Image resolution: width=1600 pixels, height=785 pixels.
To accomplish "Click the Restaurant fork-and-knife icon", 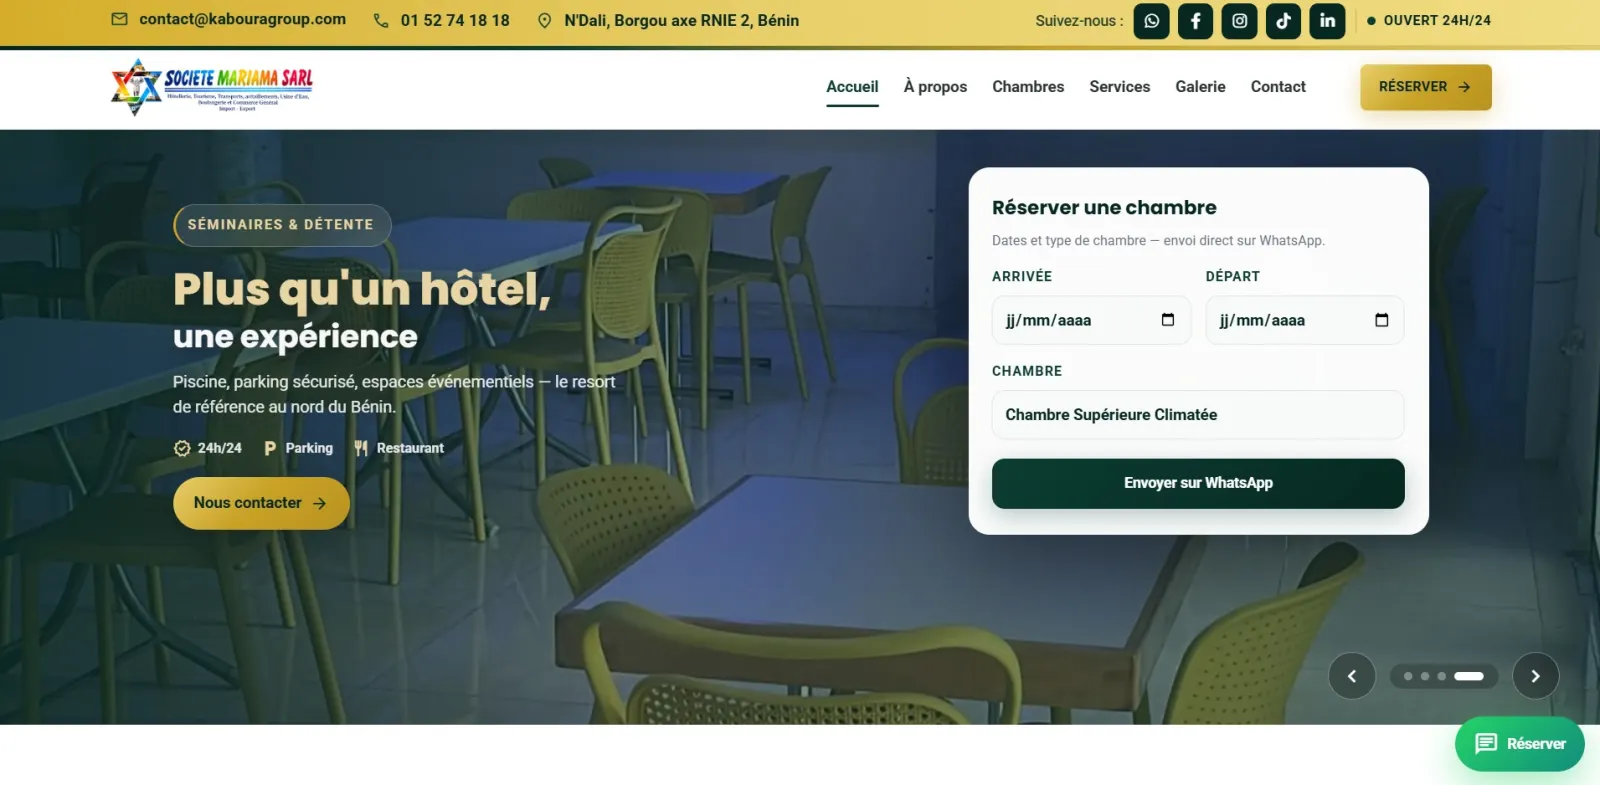I will click(361, 448).
